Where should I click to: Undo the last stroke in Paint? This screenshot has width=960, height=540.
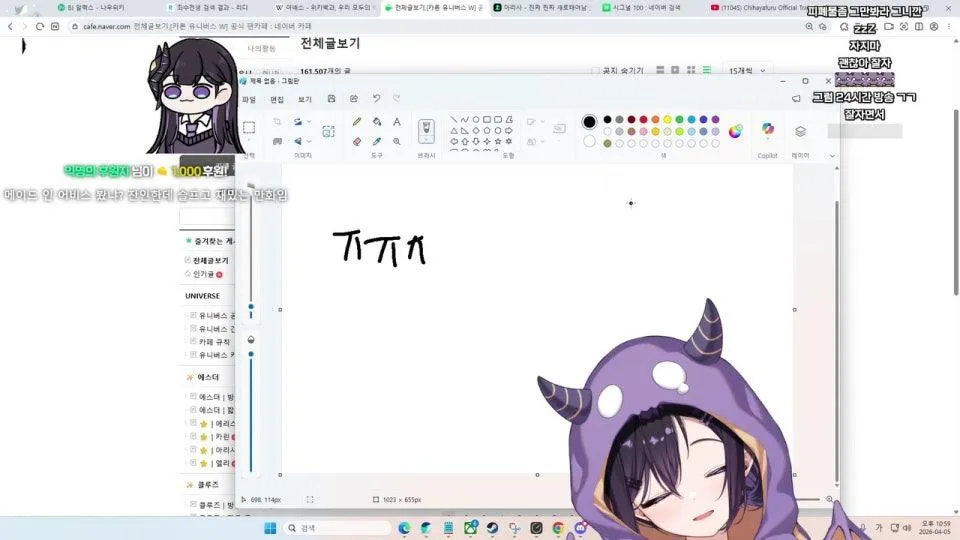pos(377,99)
